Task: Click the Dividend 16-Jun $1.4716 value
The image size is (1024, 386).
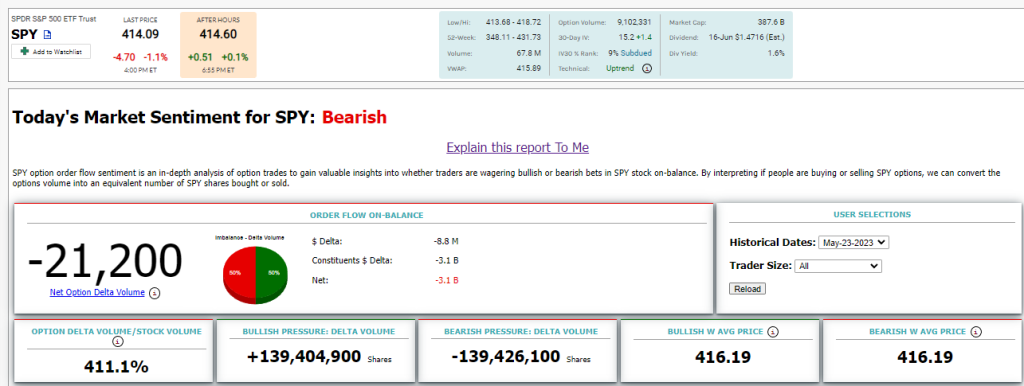Action: pyautogui.click(x=746, y=37)
